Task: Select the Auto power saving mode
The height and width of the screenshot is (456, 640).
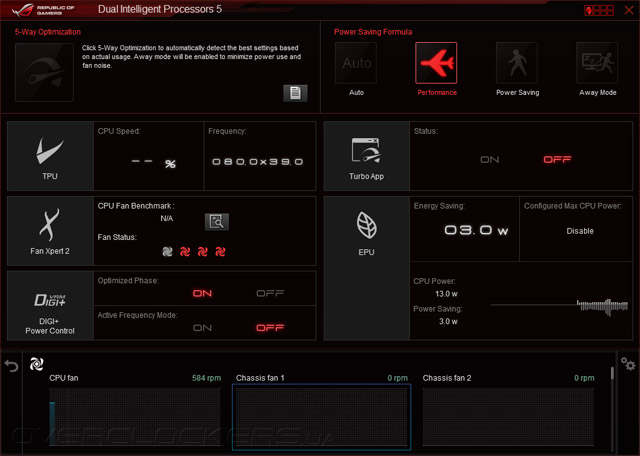Action: [356, 63]
